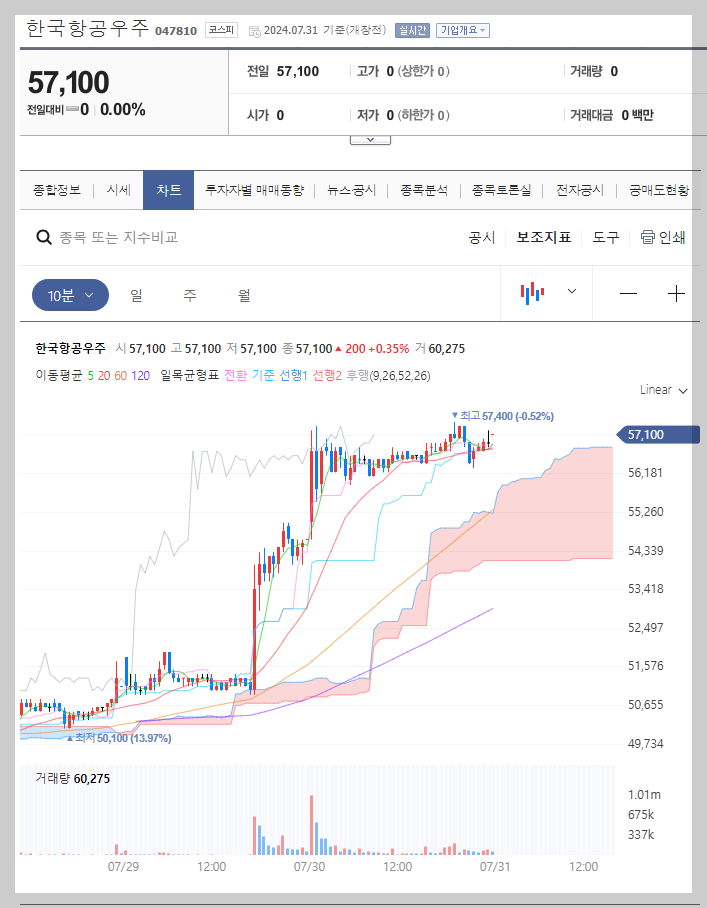707x908 pixels.
Task: Select the stock search magnifier icon
Action: coord(43,237)
